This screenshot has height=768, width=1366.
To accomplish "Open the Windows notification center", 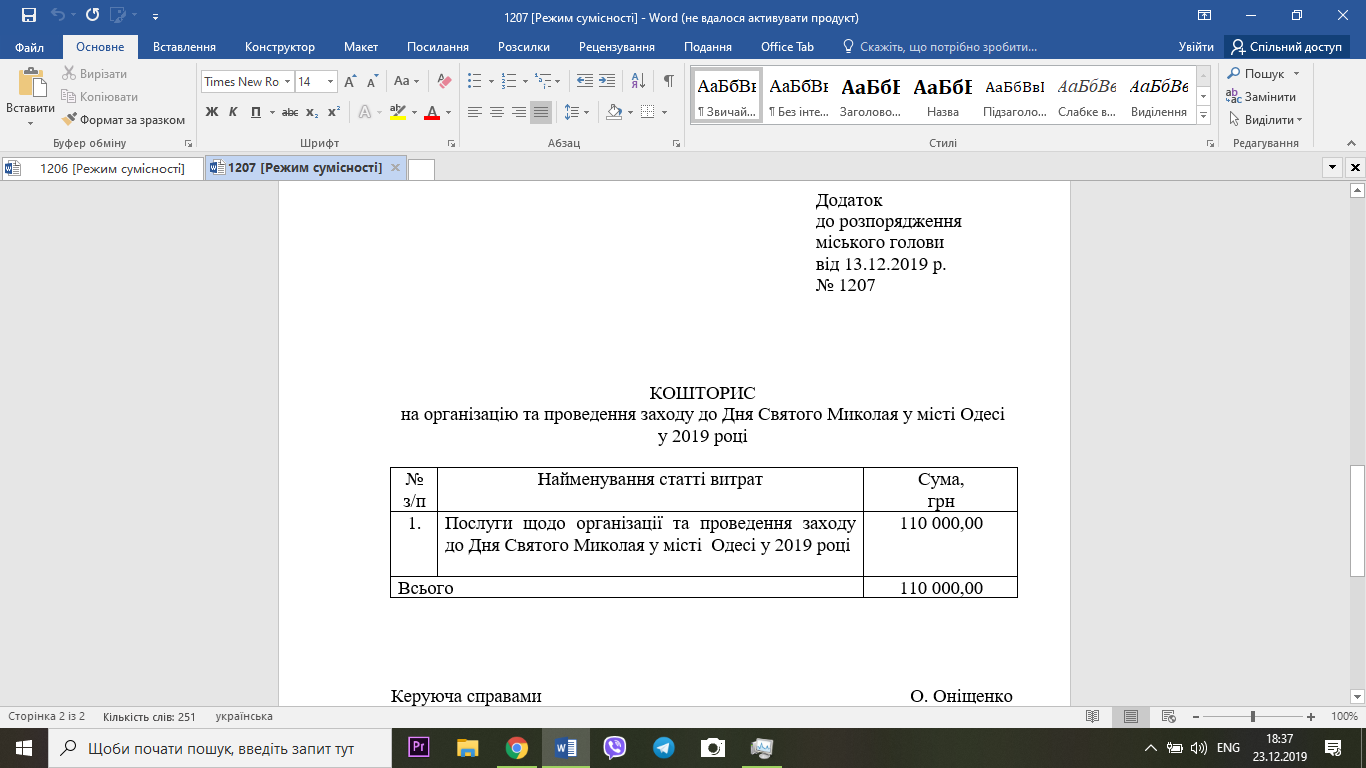I will pyautogui.click(x=1332, y=748).
